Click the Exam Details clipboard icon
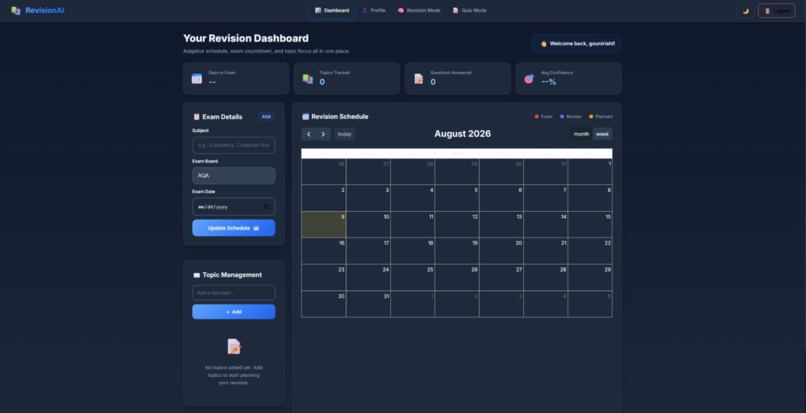This screenshot has width=806, height=413. click(x=196, y=117)
